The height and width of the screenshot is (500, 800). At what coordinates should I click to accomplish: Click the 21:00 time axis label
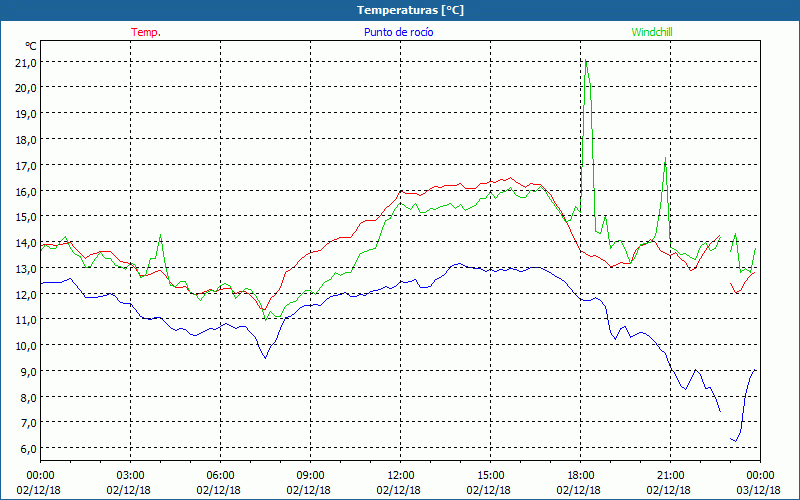pos(670,476)
